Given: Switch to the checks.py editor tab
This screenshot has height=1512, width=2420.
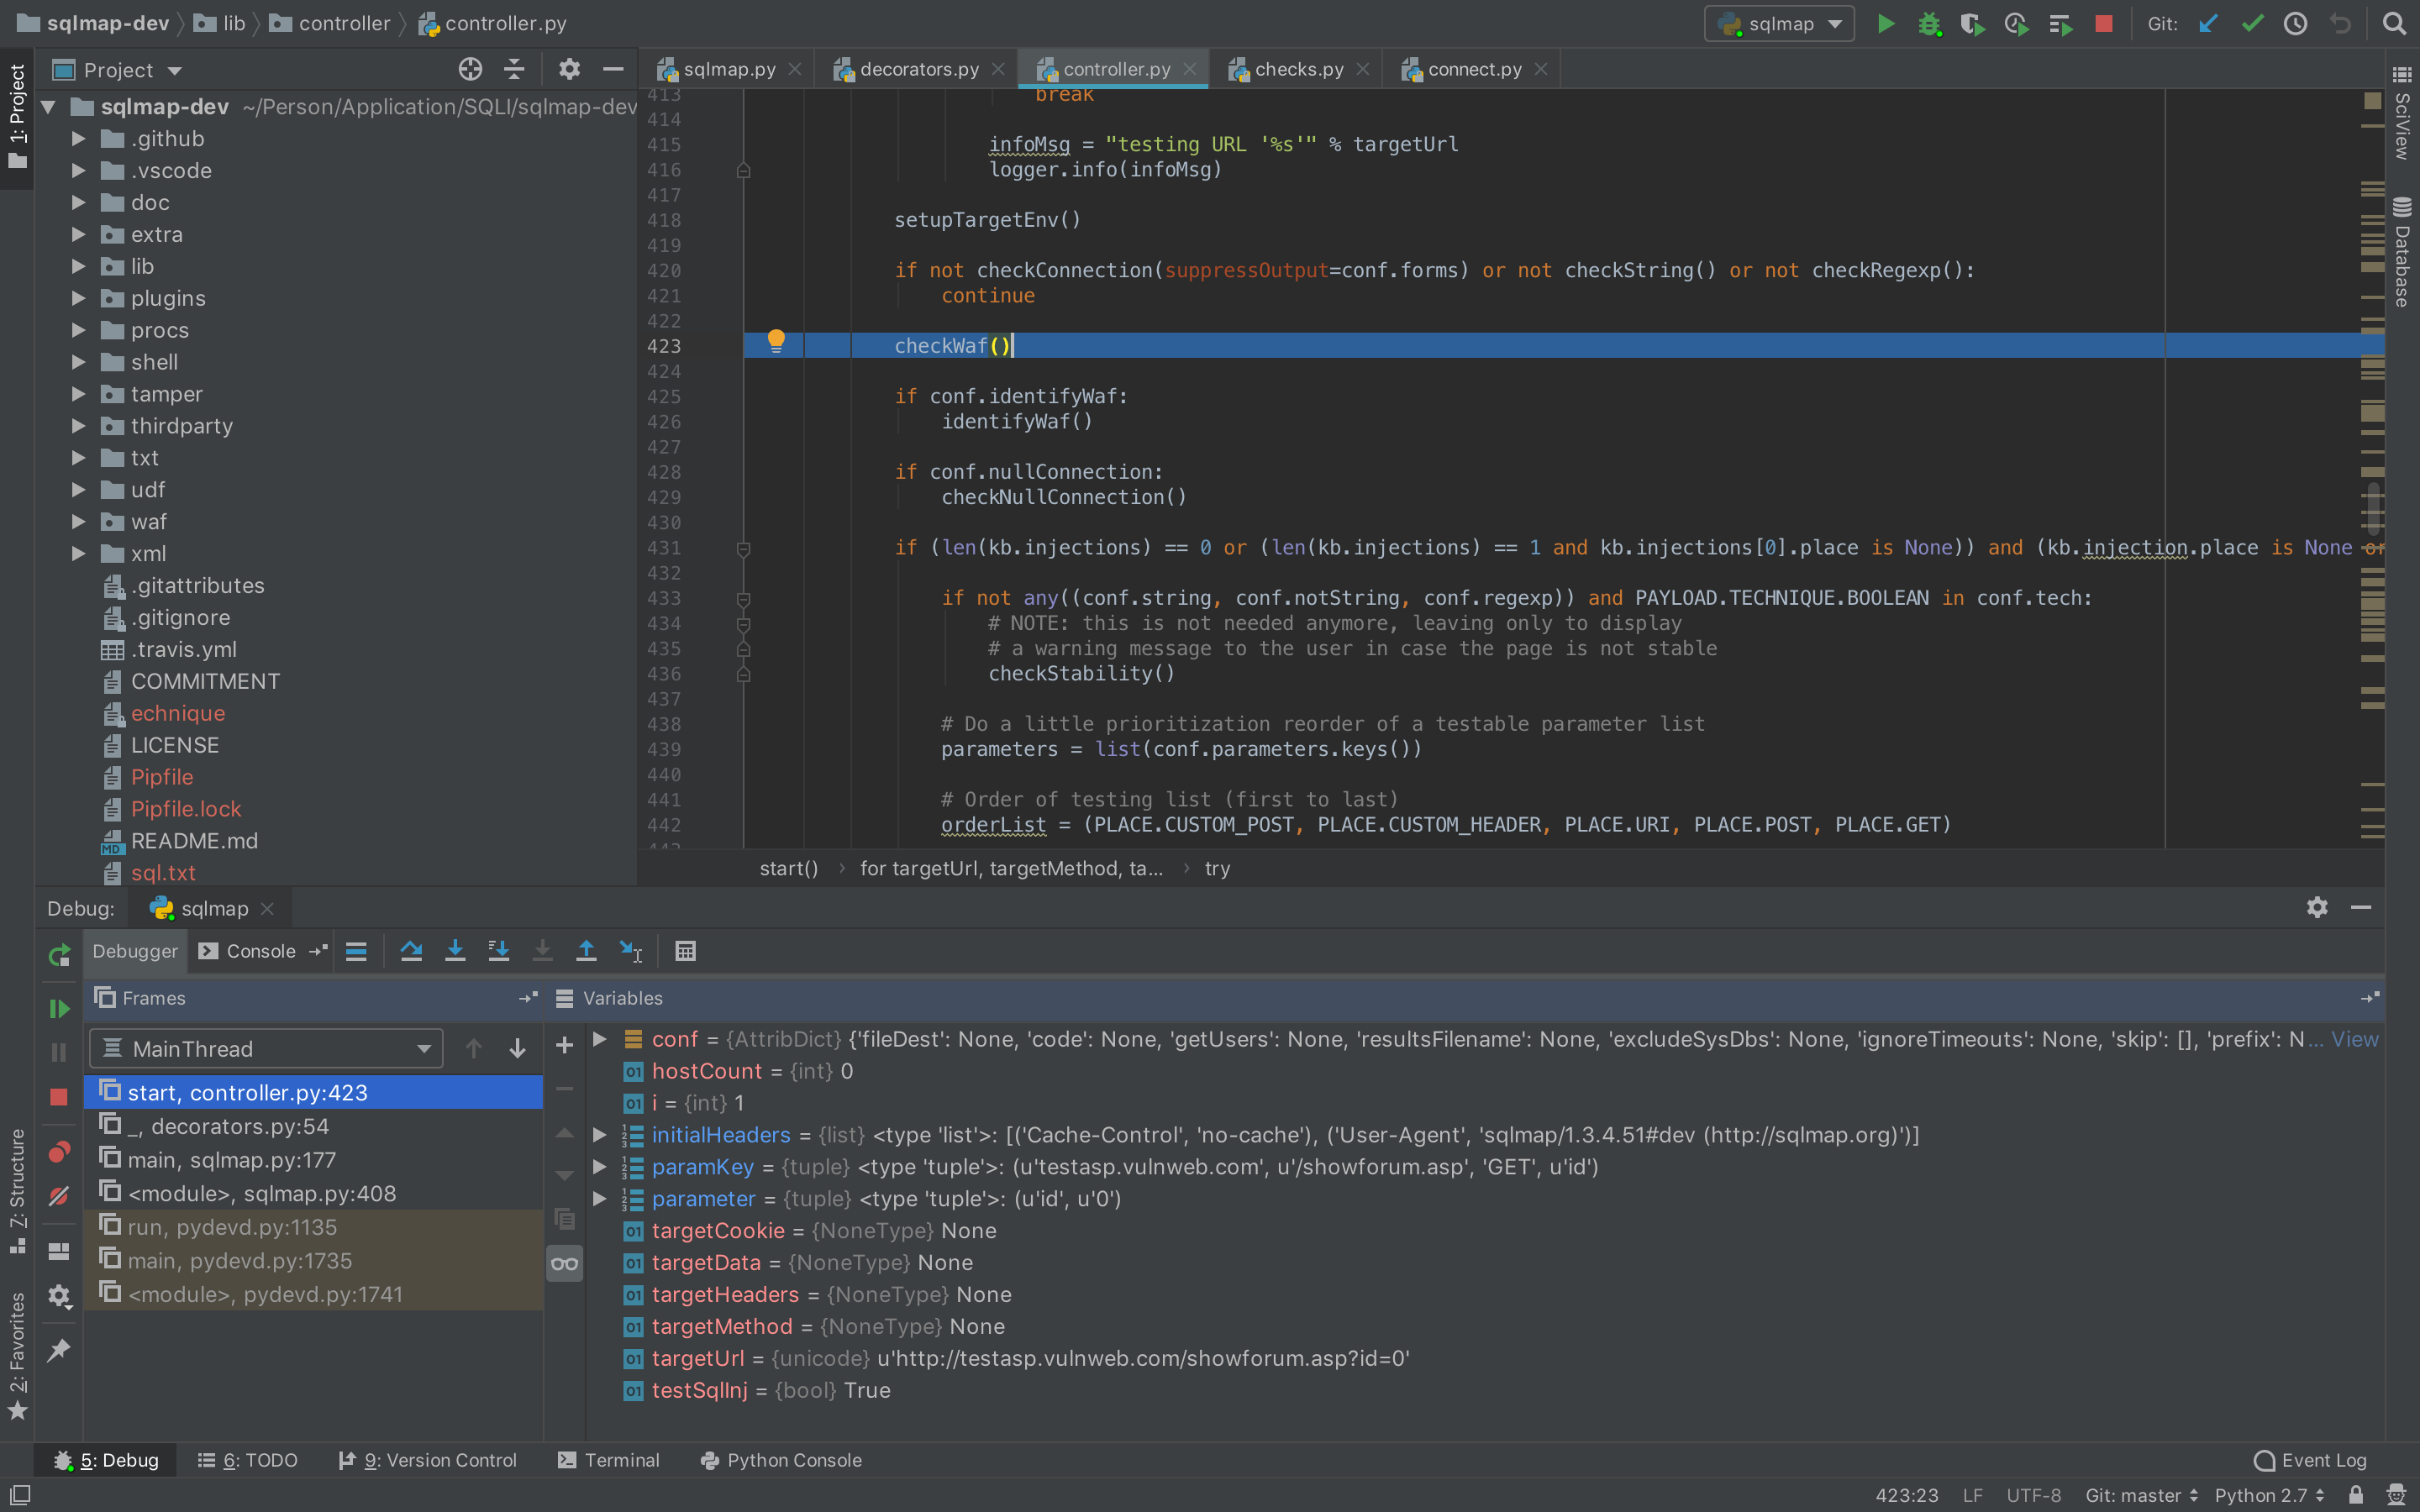Looking at the screenshot, I should [1298, 69].
